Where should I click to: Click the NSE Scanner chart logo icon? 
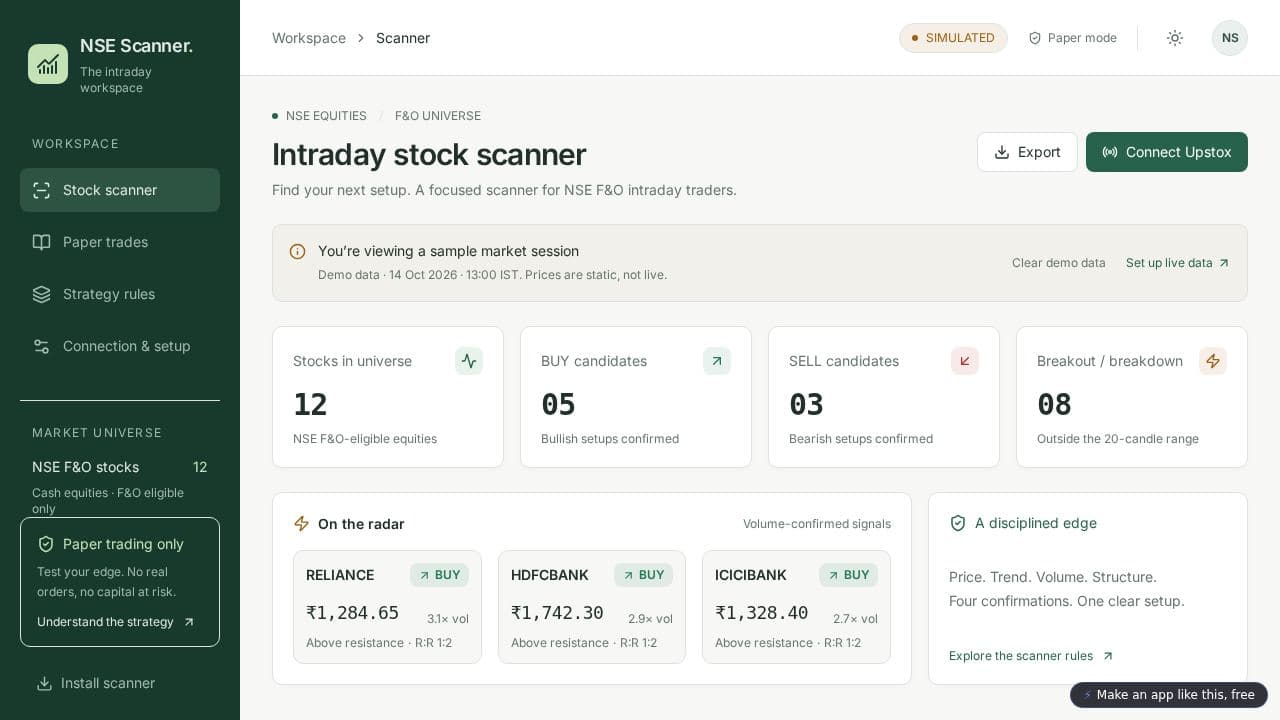[x=48, y=64]
